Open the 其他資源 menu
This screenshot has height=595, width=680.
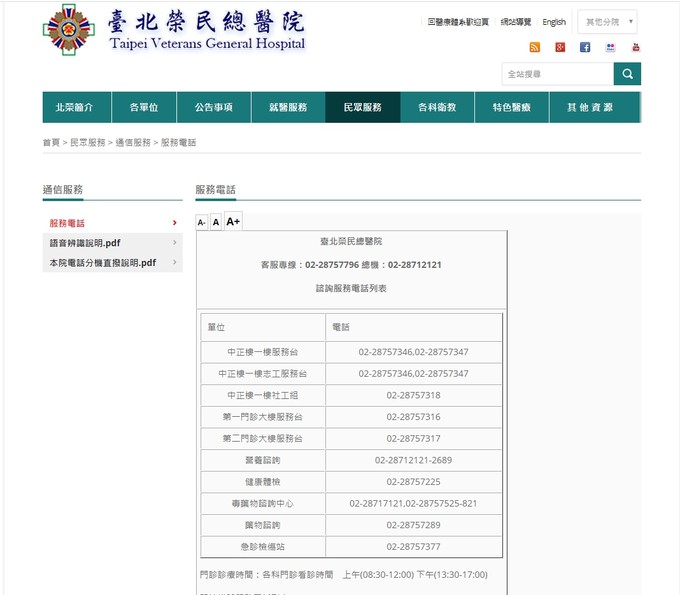click(595, 107)
